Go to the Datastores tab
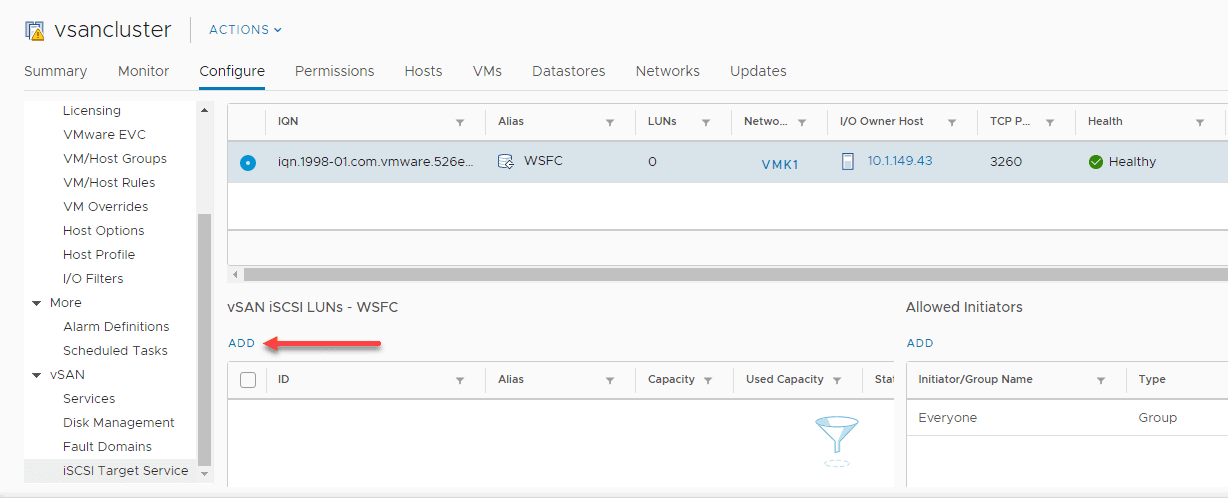 (569, 71)
